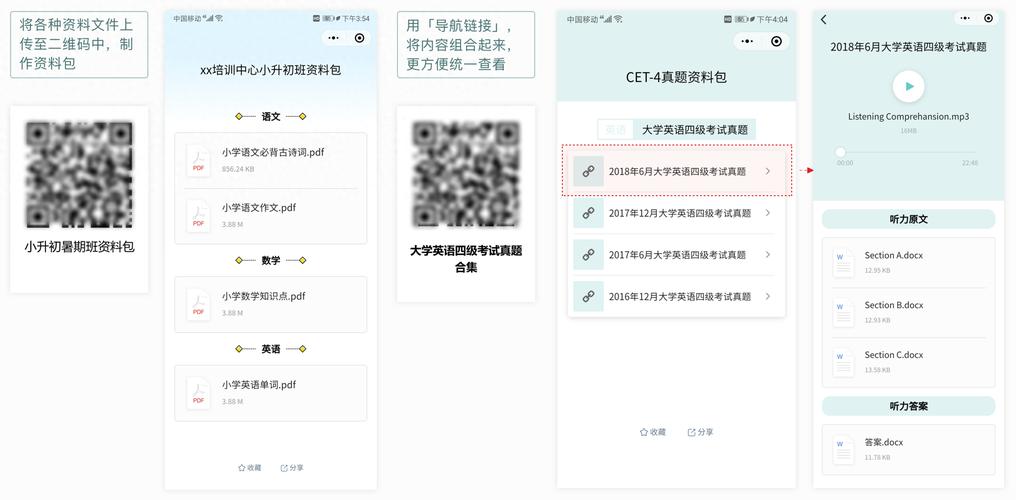Open the more (…) menu on CET-4 screen
The height and width of the screenshot is (500, 1016).
pos(746,41)
